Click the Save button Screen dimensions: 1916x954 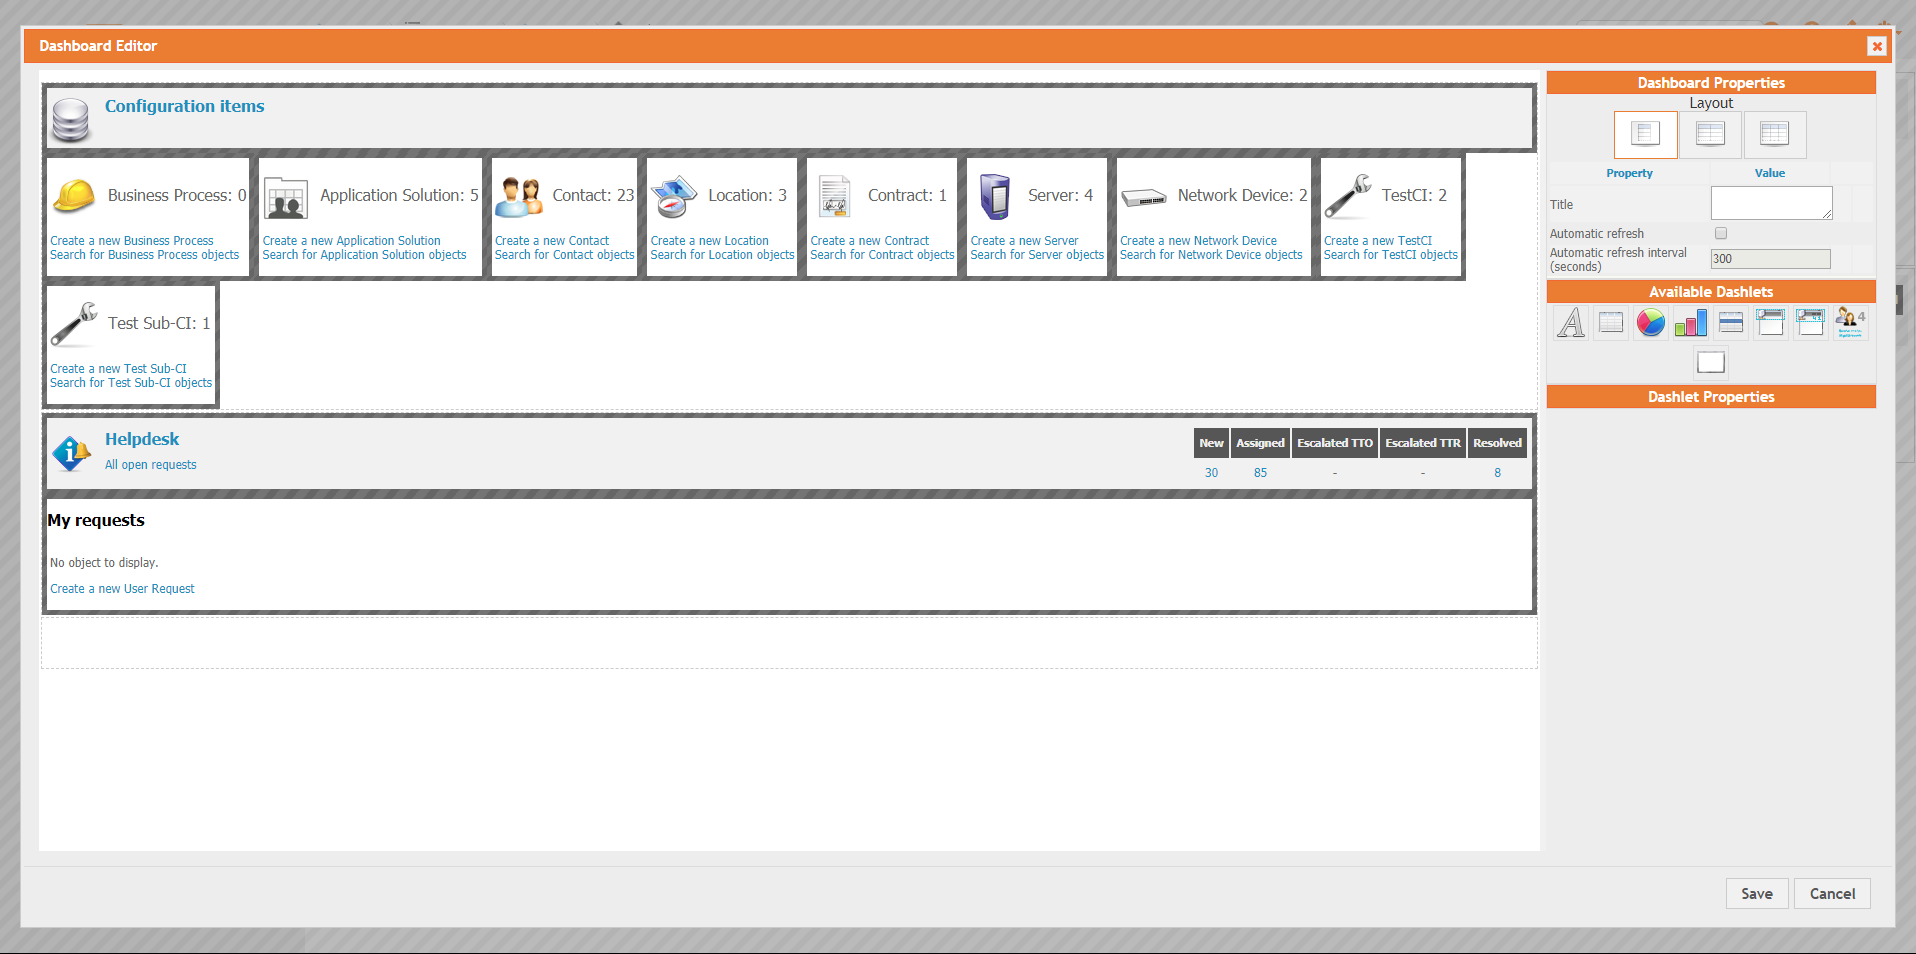click(x=1756, y=894)
